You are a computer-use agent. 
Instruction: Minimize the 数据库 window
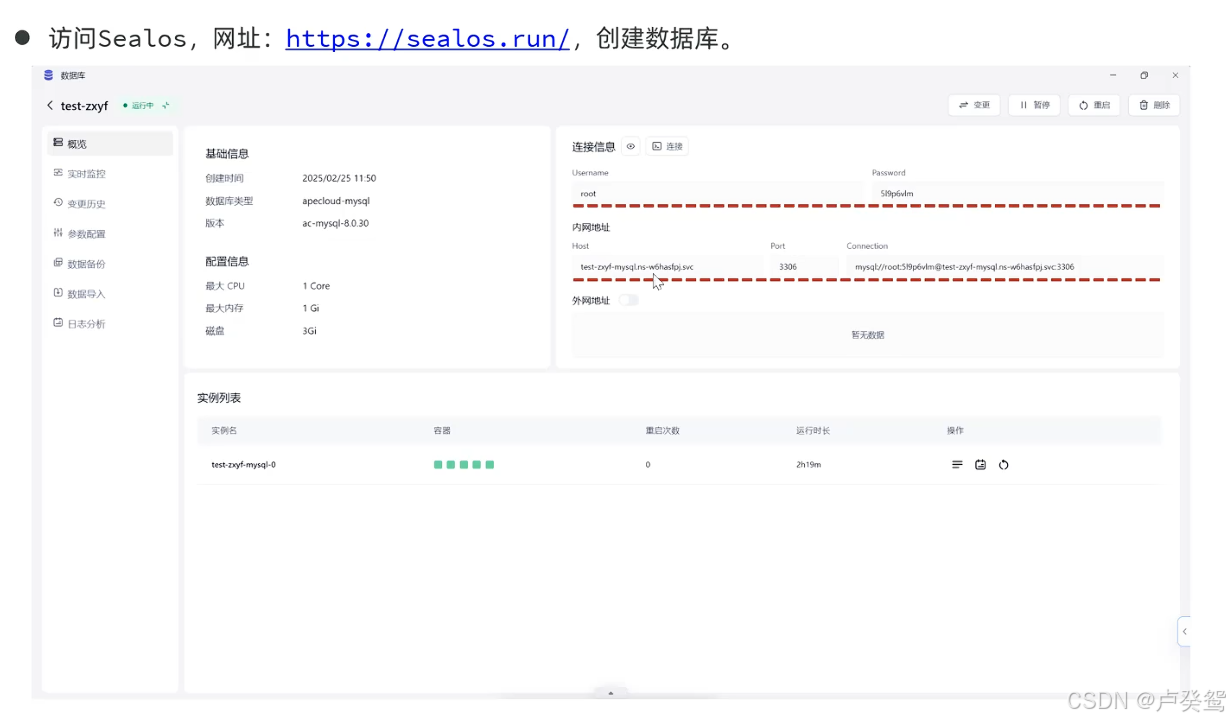pos(1113,75)
